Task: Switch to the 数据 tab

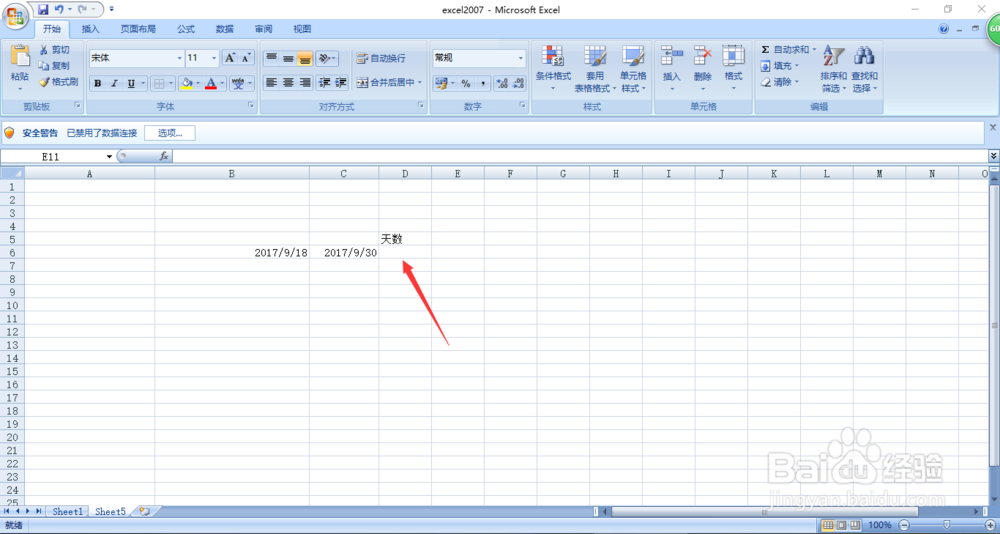Action: pyautogui.click(x=224, y=29)
